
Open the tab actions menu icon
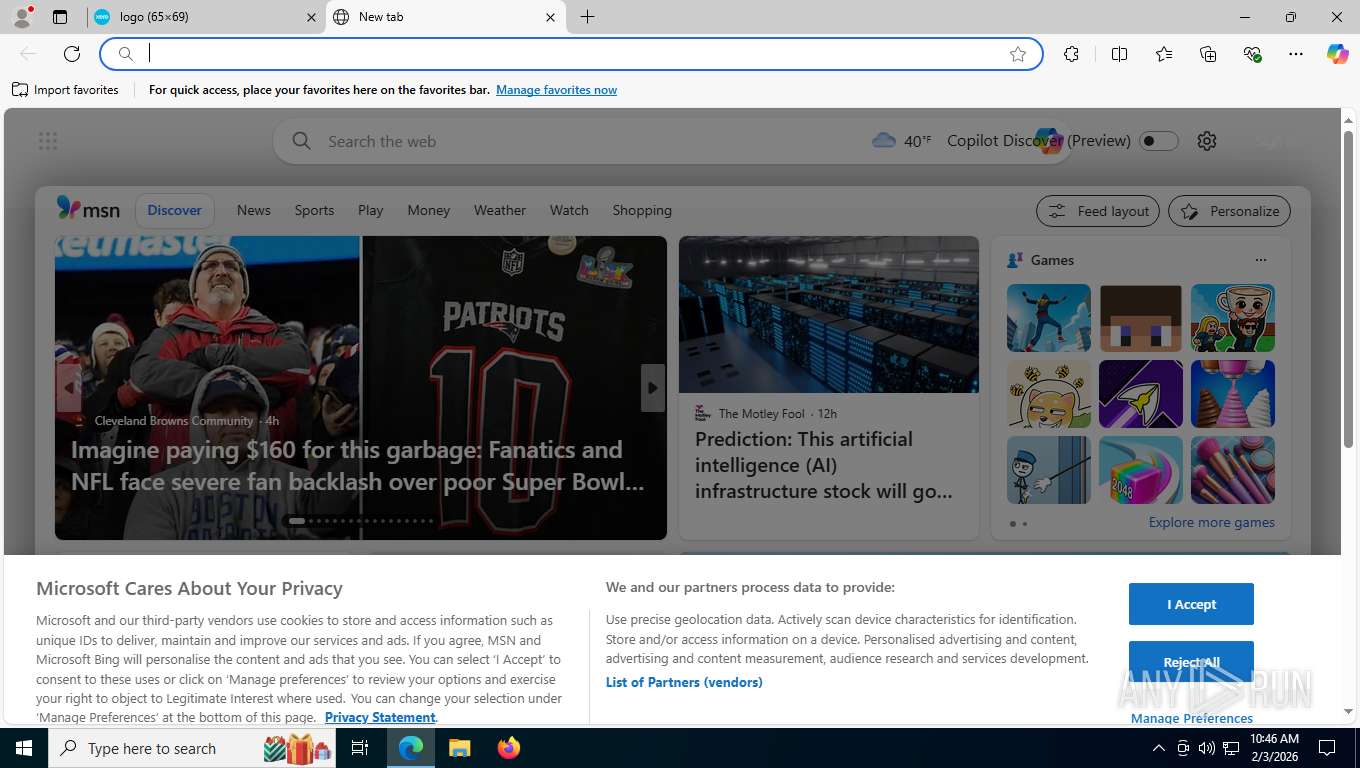pyautogui.click(x=60, y=17)
